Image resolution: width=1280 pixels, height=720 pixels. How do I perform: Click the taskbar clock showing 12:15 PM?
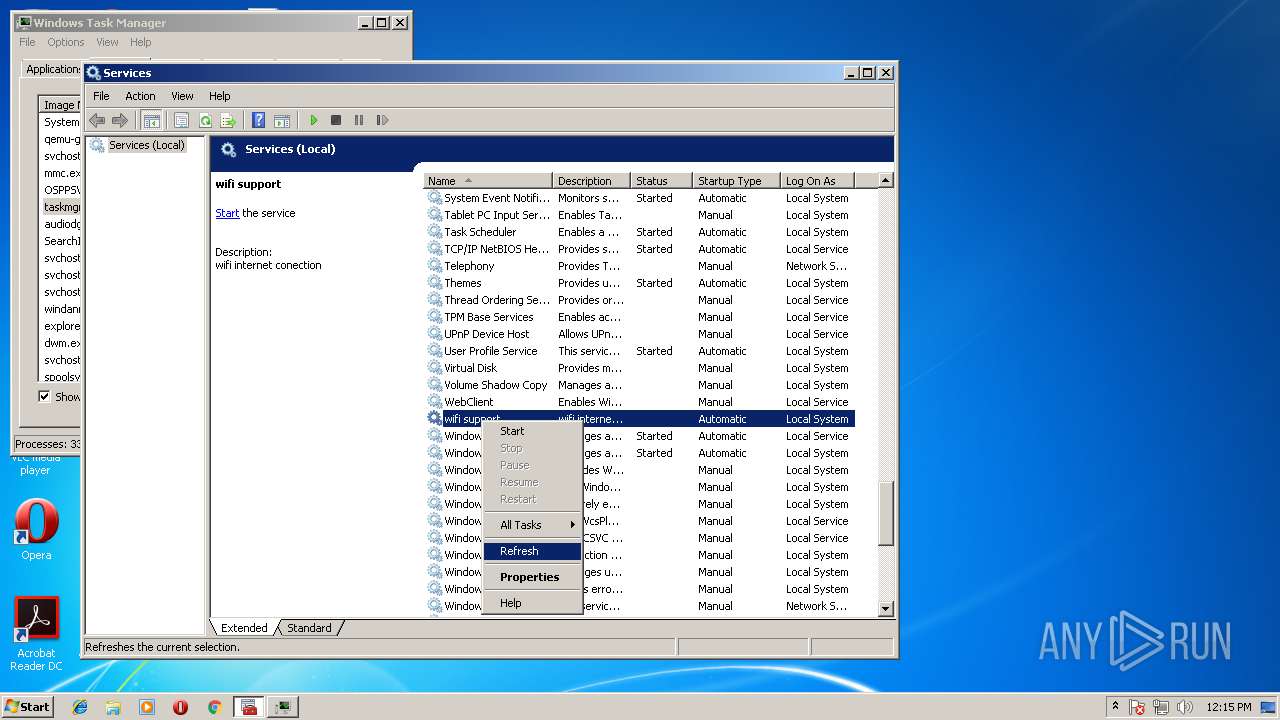(x=1229, y=707)
